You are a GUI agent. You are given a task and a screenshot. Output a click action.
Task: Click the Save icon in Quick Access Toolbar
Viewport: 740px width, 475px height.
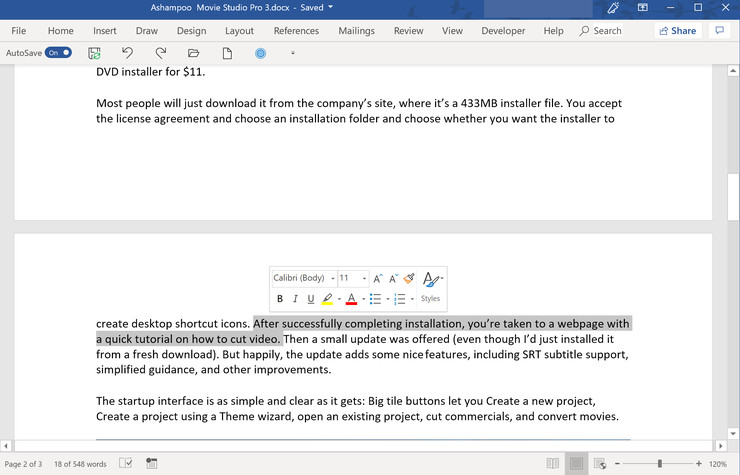(94, 53)
